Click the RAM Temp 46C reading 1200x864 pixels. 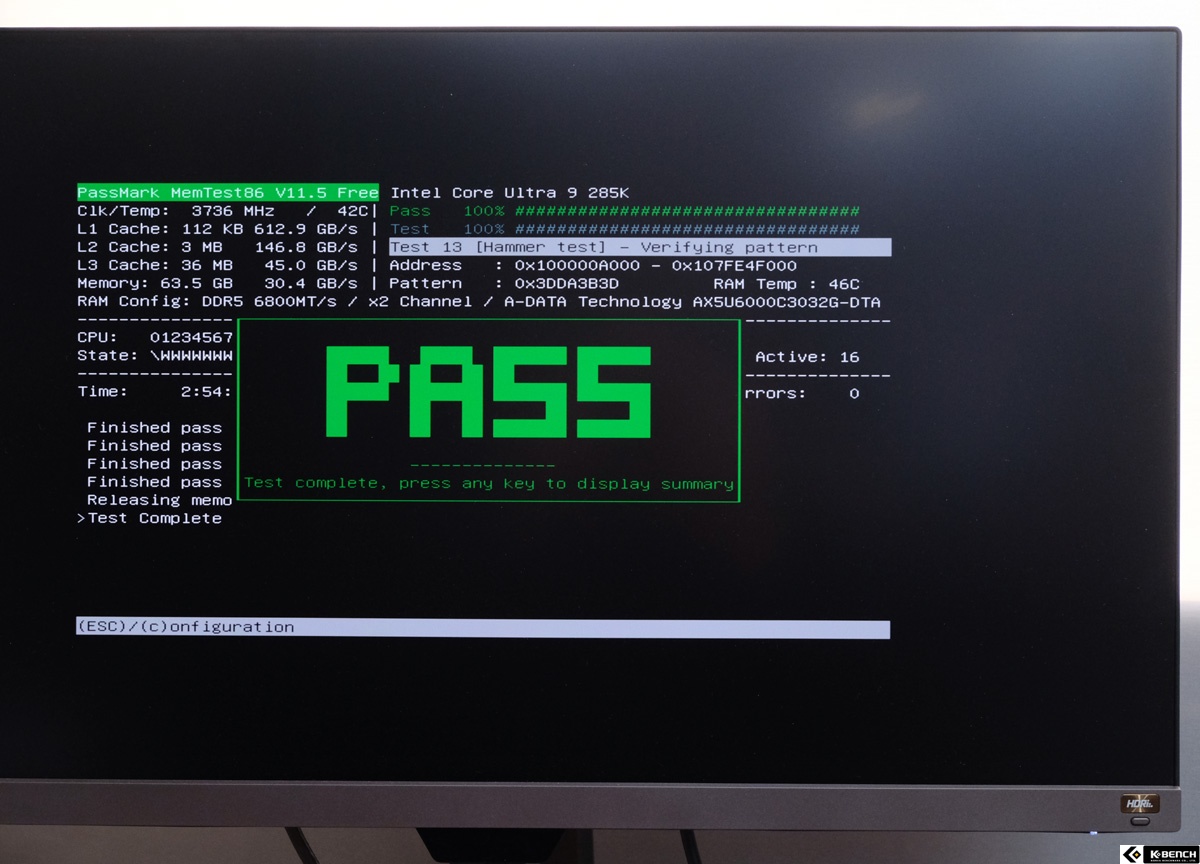[x=786, y=284]
